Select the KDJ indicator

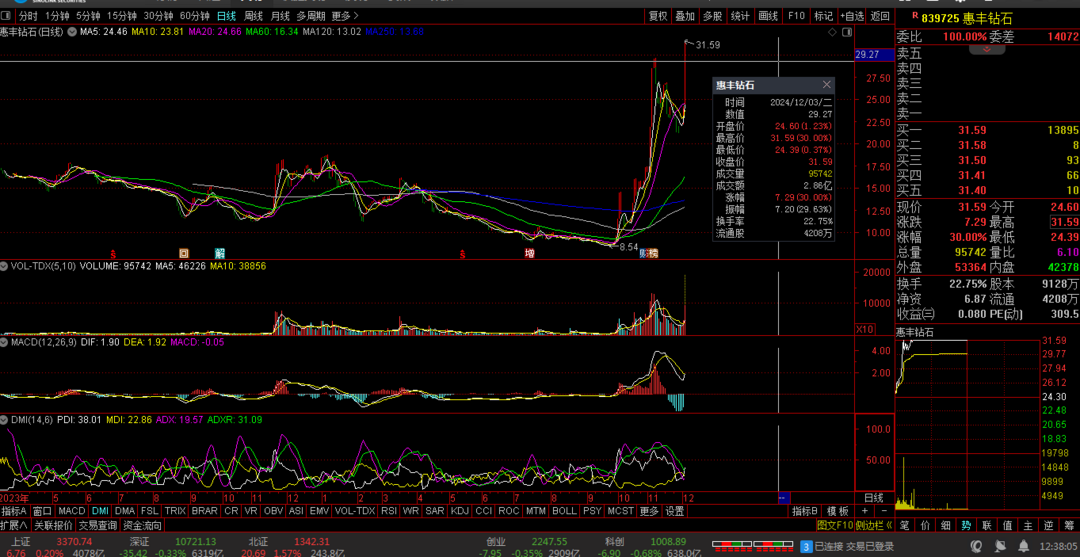pyautogui.click(x=459, y=511)
